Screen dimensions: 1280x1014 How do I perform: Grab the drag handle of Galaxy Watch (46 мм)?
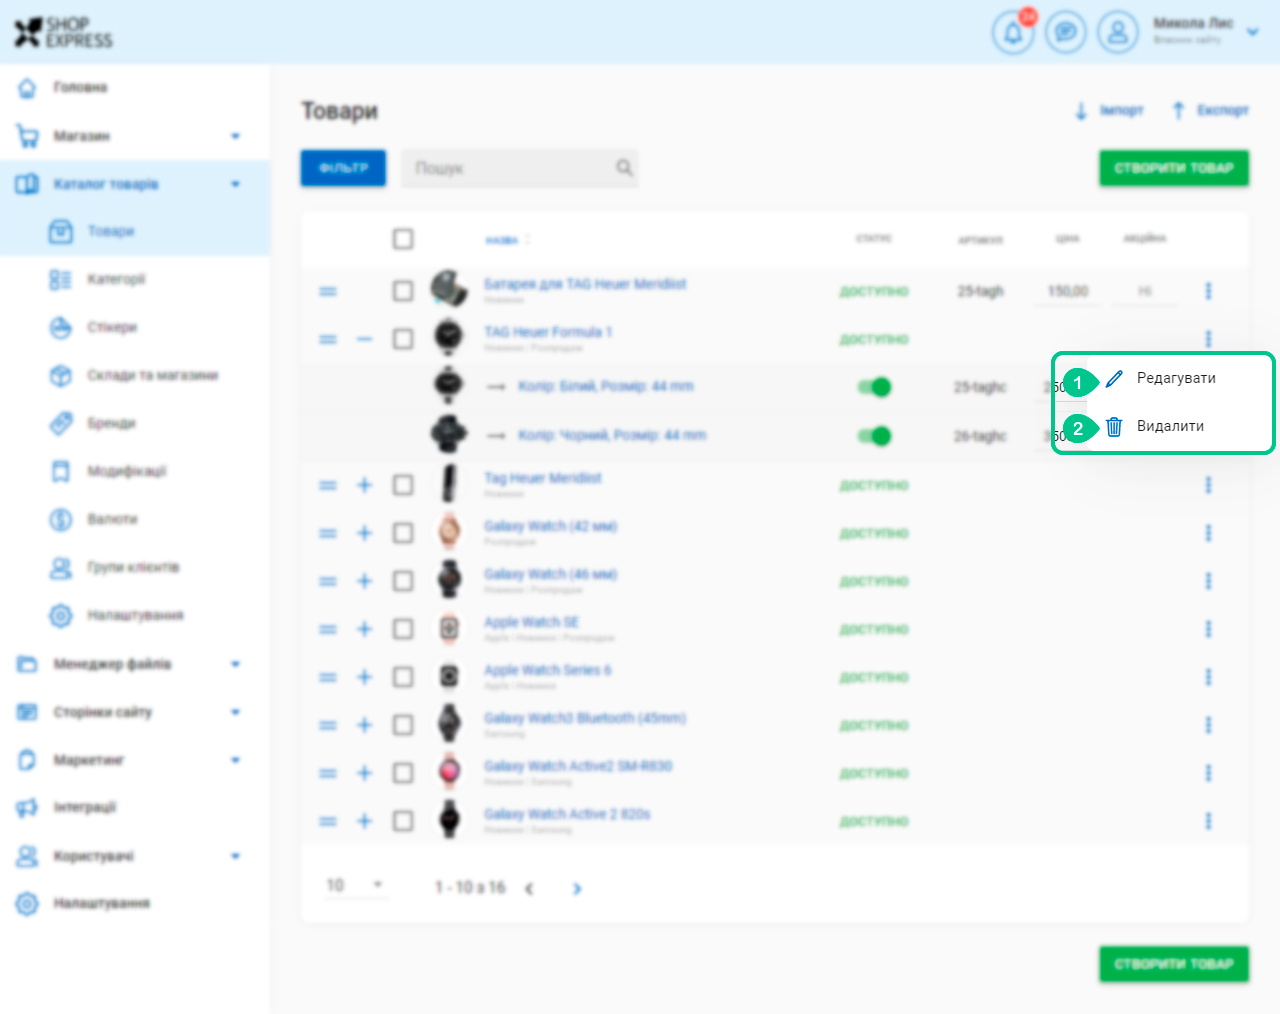click(x=328, y=581)
